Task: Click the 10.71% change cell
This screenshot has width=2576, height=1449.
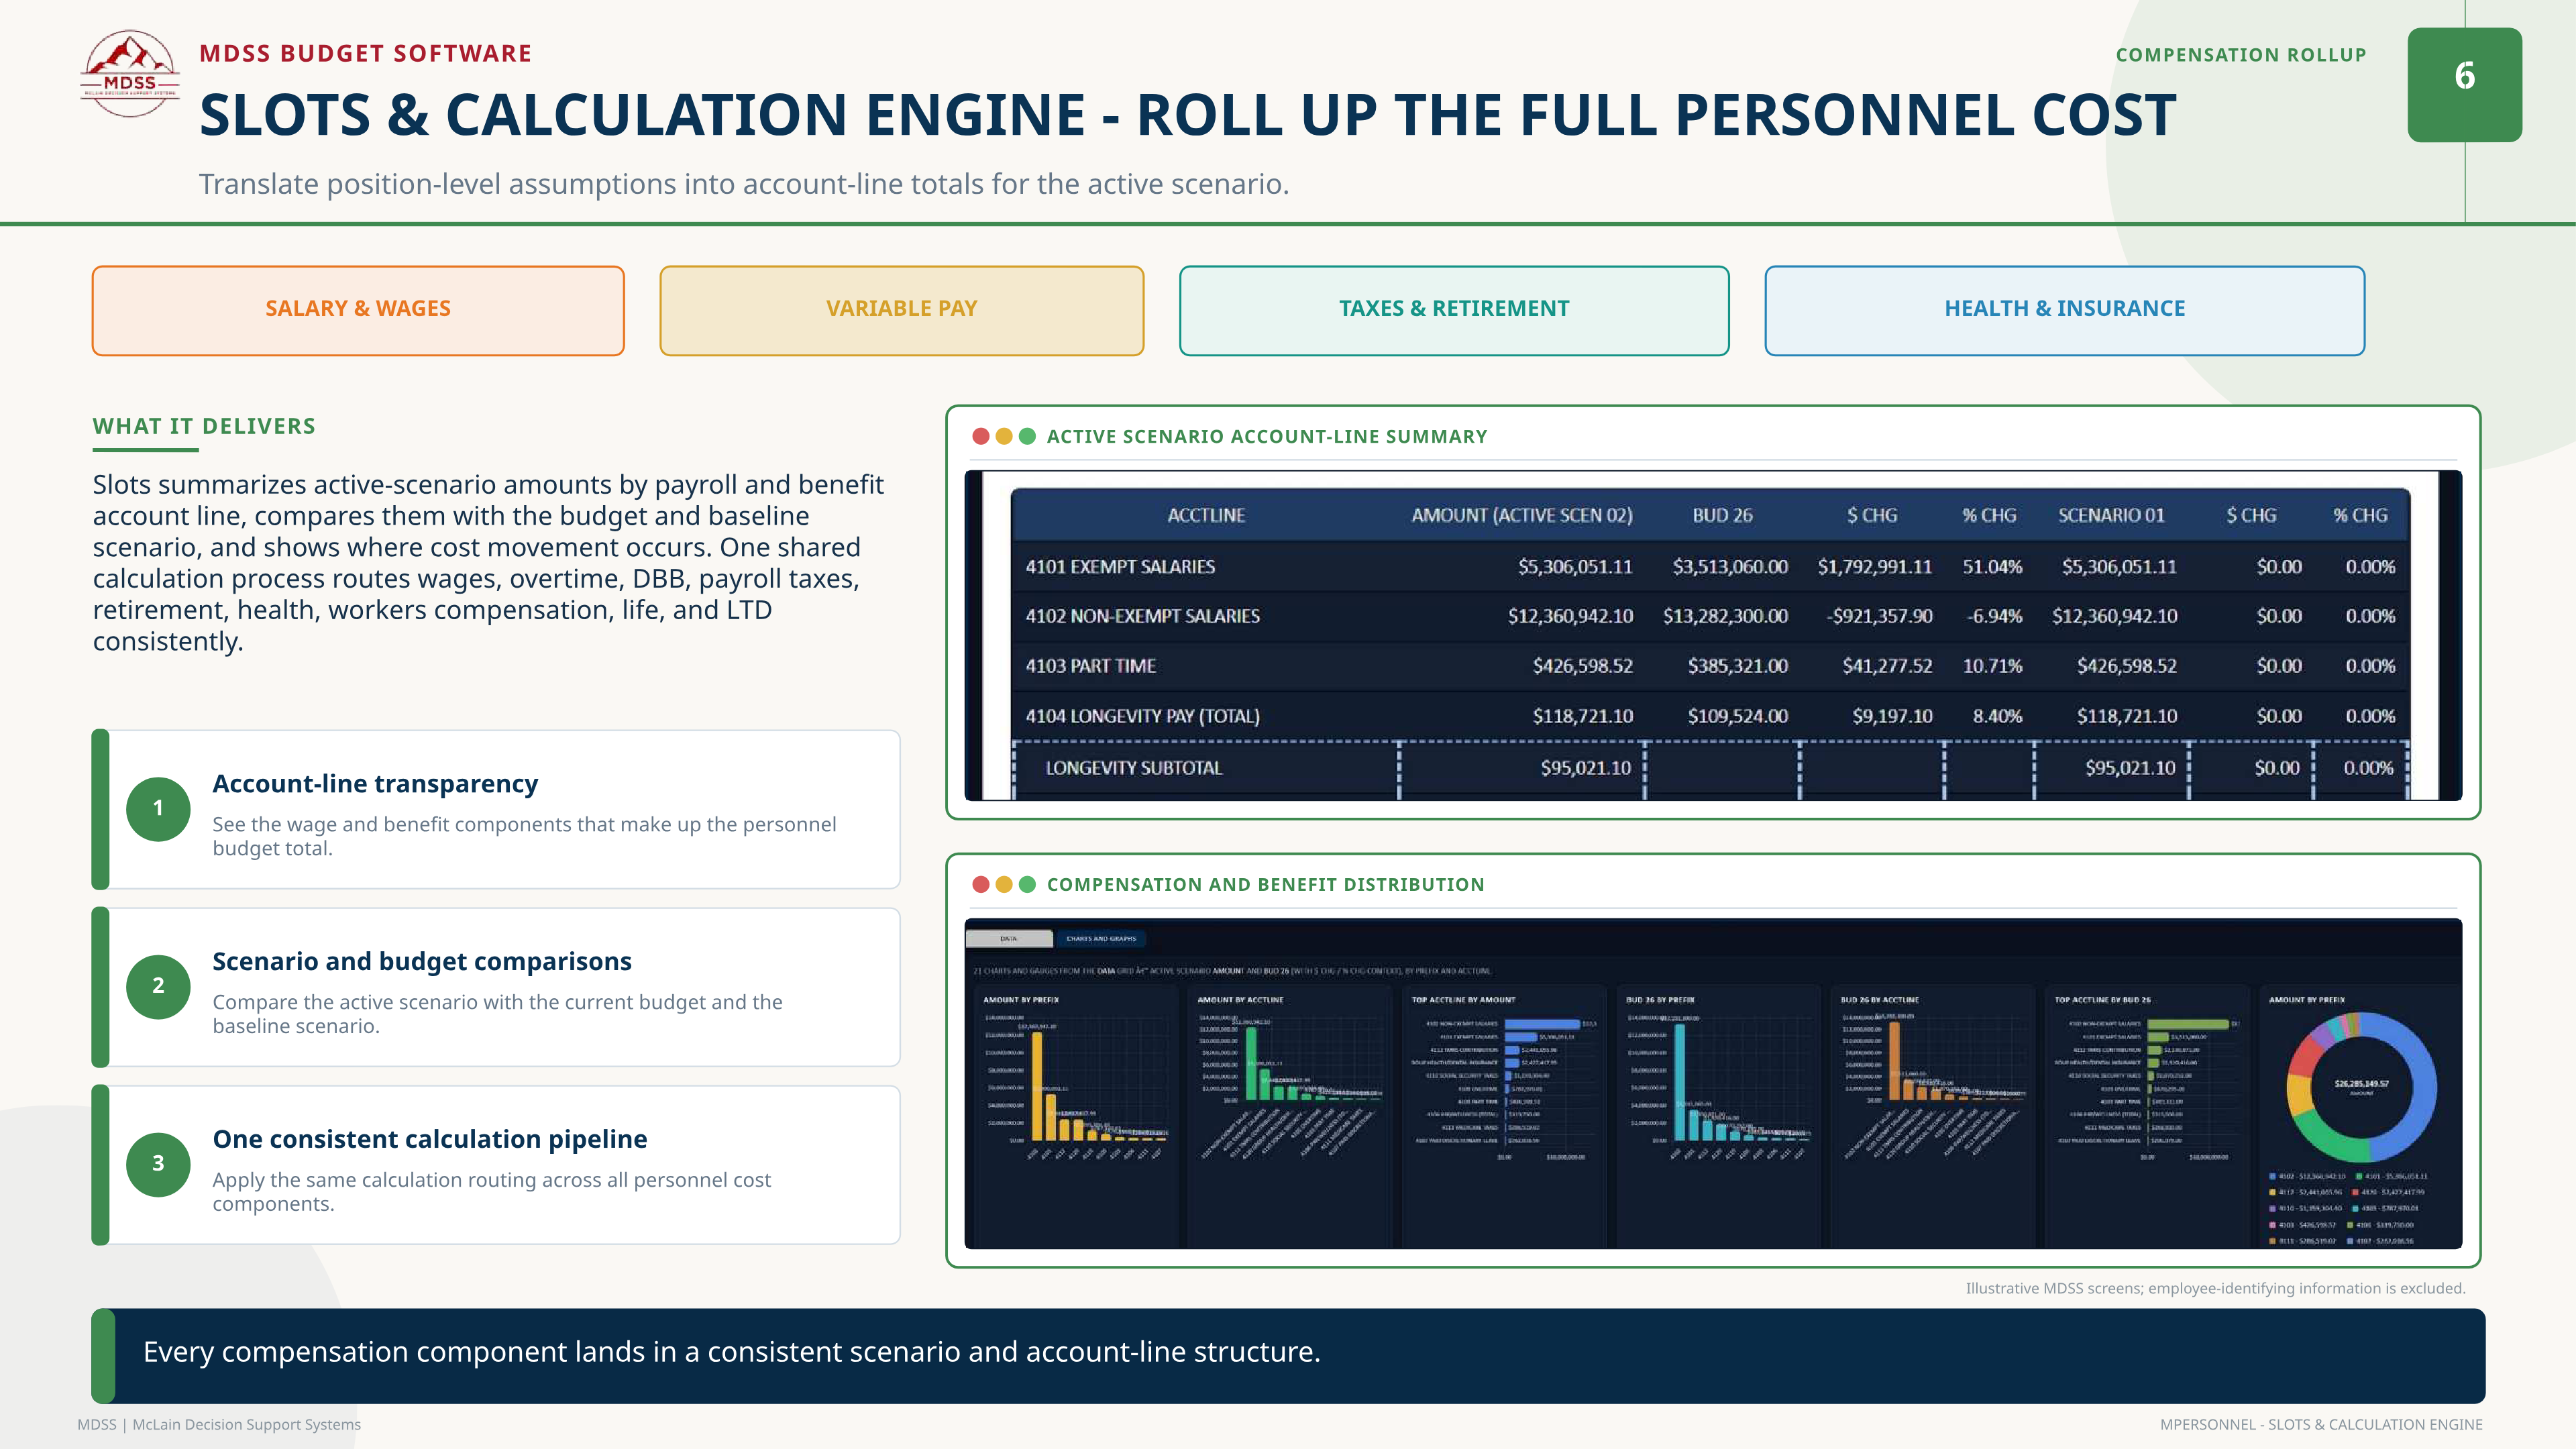Action: 1991,666
